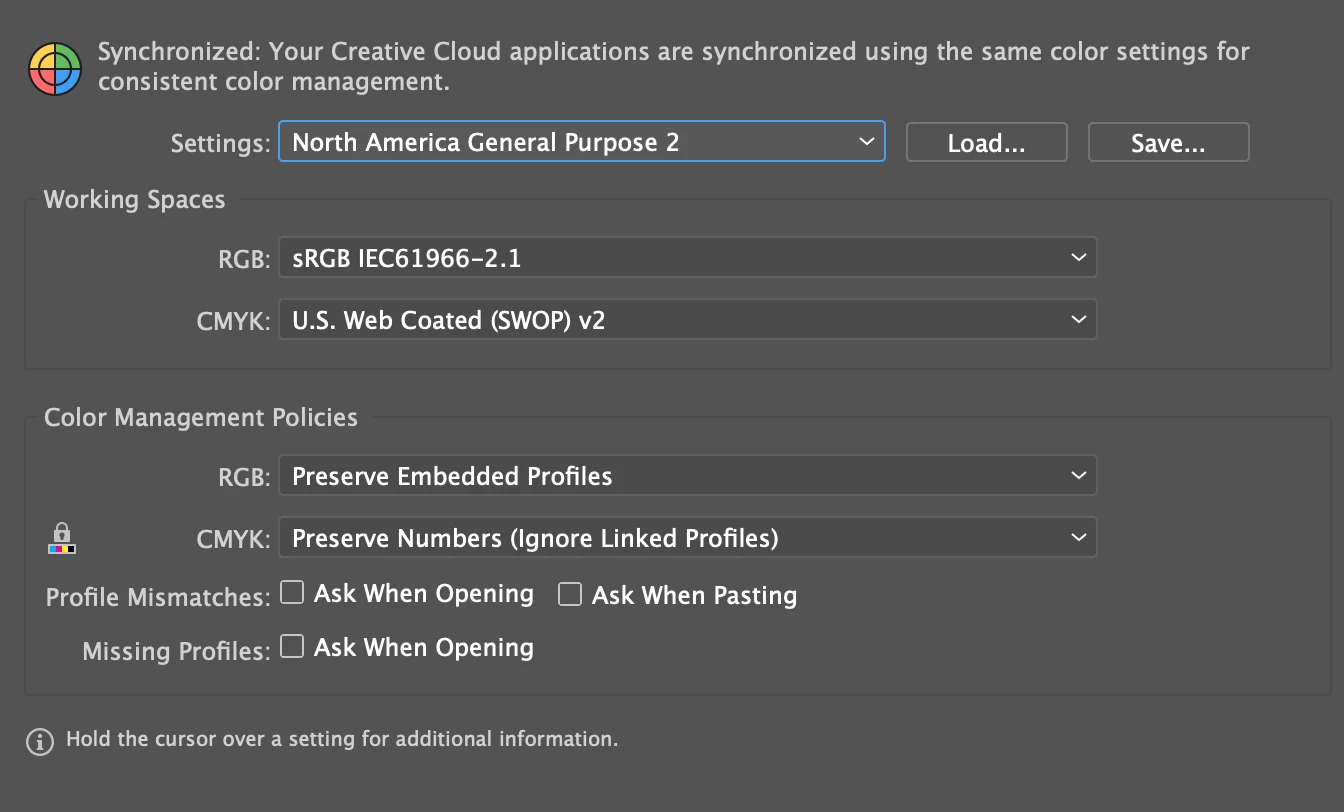Open the Preserve Numbers policy dropdown
The width and height of the screenshot is (1344, 812).
click(x=687, y=538)
